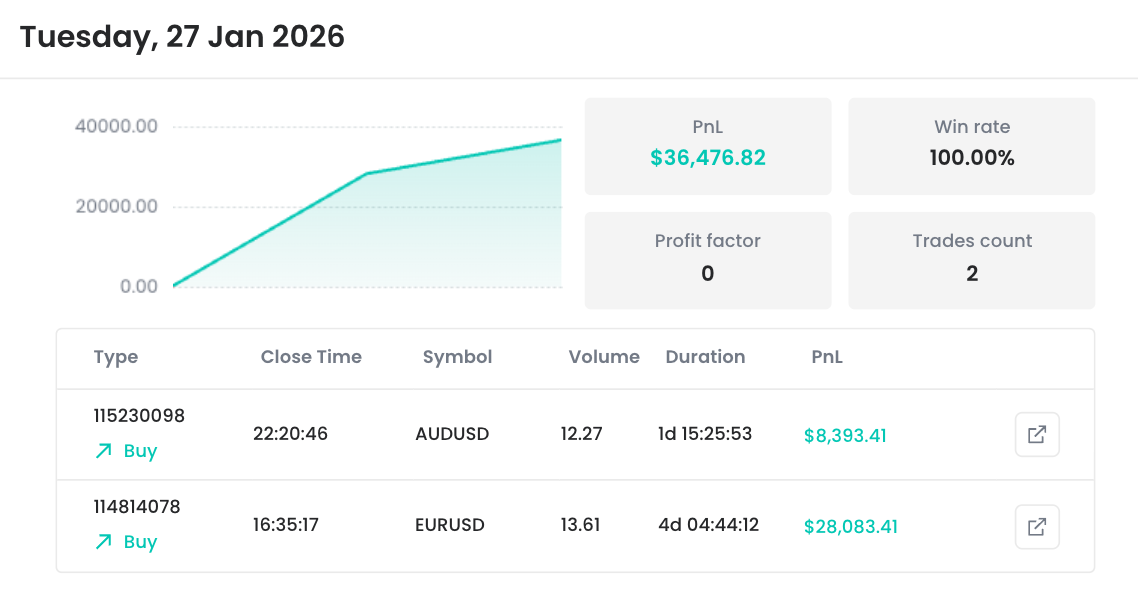Click the Type column header
Screen dimensions: 1138x595
pos(116,357)
